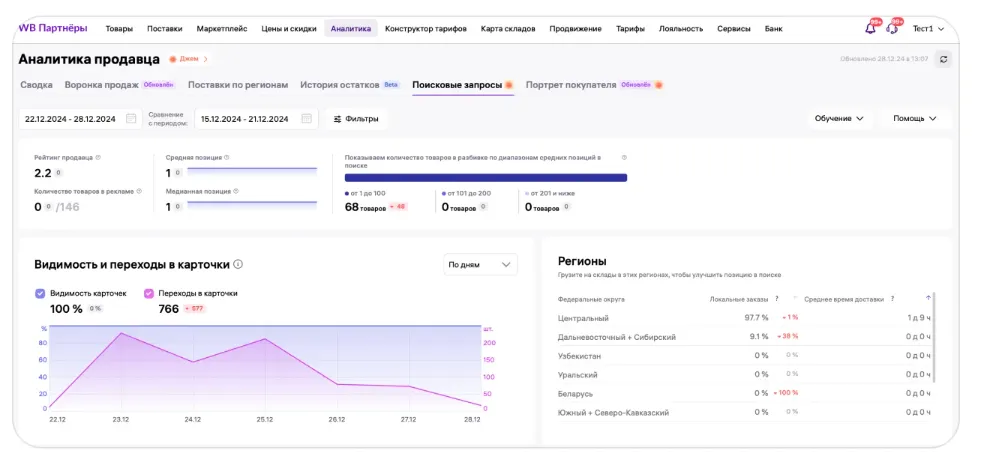Viewport: 986px width, 465px height.
Task: Click help icon beside Локальные заказы column
Action: (x=778, y=298)
